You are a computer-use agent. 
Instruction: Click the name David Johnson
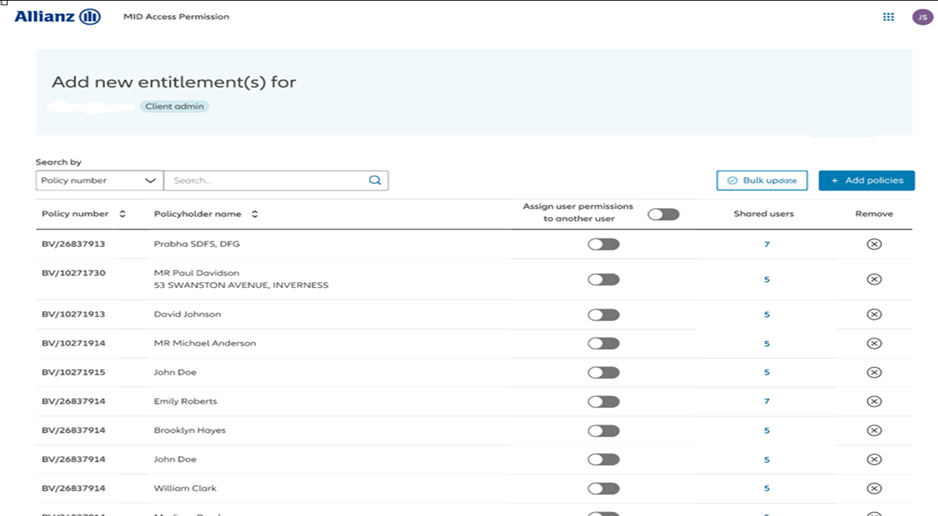(187, 314)
